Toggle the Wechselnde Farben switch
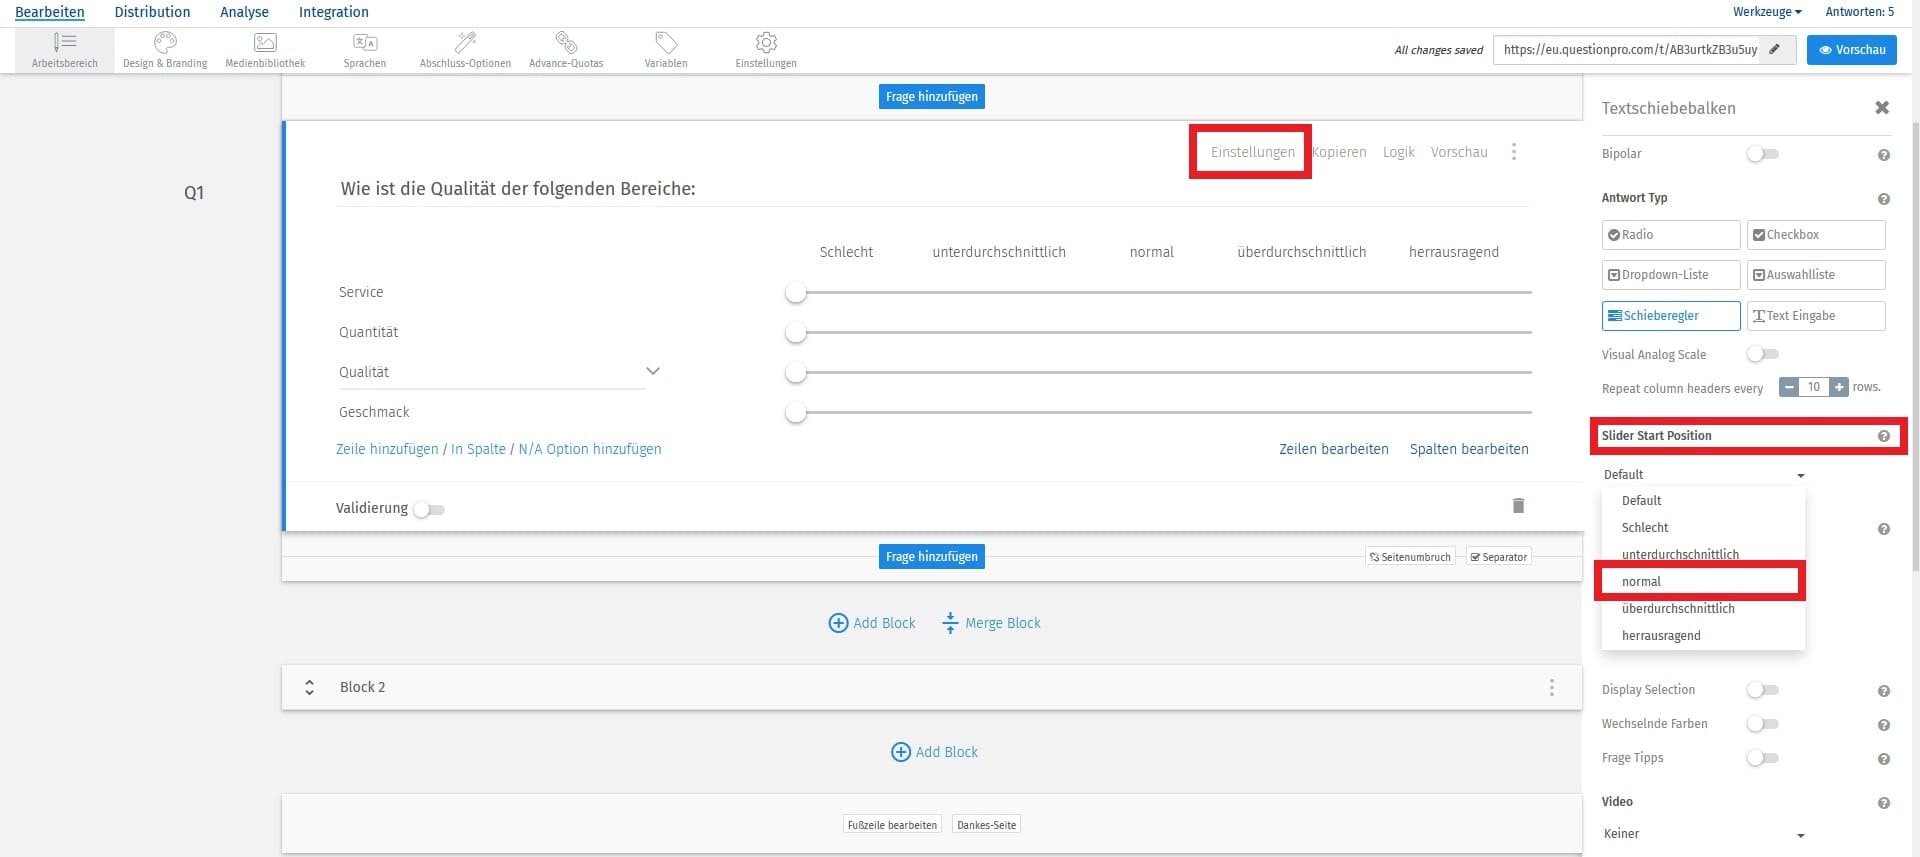The width and height of the screenshot is (1920, 857). pyautogui.click(x=1762, y=724)
